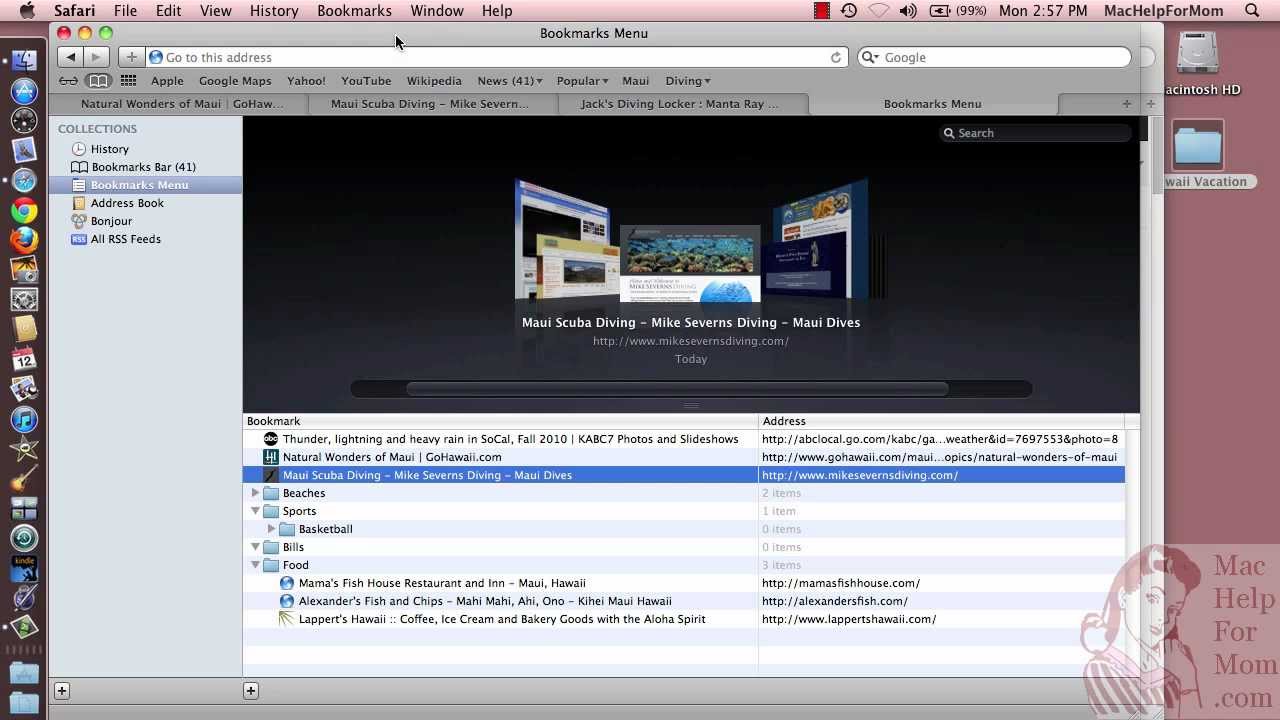
Task: Open Time Machine from the Dock
Action: [x=24, y=538]
